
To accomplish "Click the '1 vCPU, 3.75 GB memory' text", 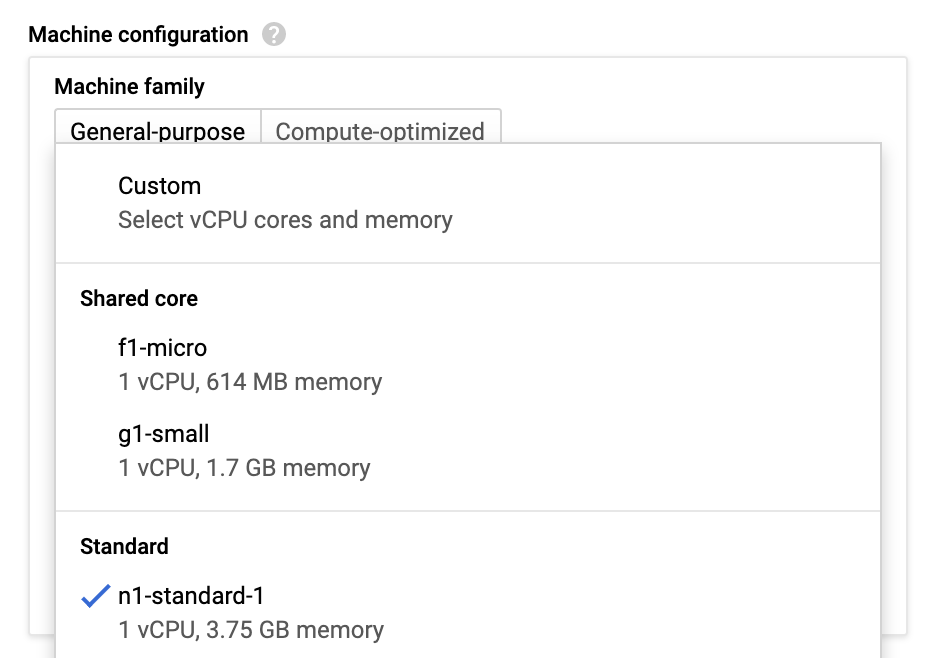I will 251,630.
